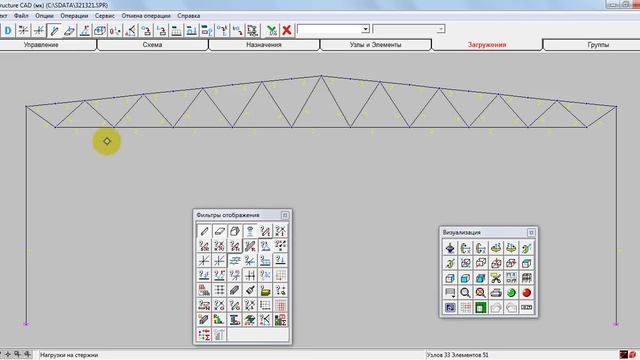The height and width of the screenshot is (360, 640).
Task: Click status text Нагрузки на стержни
Action: pos(69,355)
